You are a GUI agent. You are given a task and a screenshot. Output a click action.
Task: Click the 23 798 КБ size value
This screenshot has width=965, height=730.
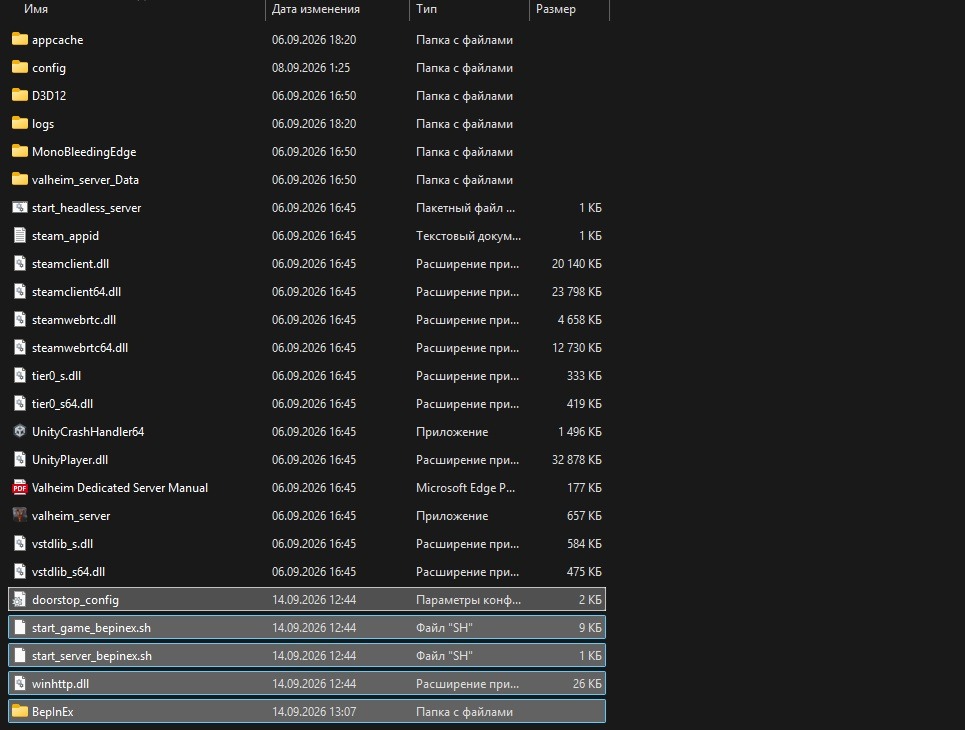[x=577, y=292]
